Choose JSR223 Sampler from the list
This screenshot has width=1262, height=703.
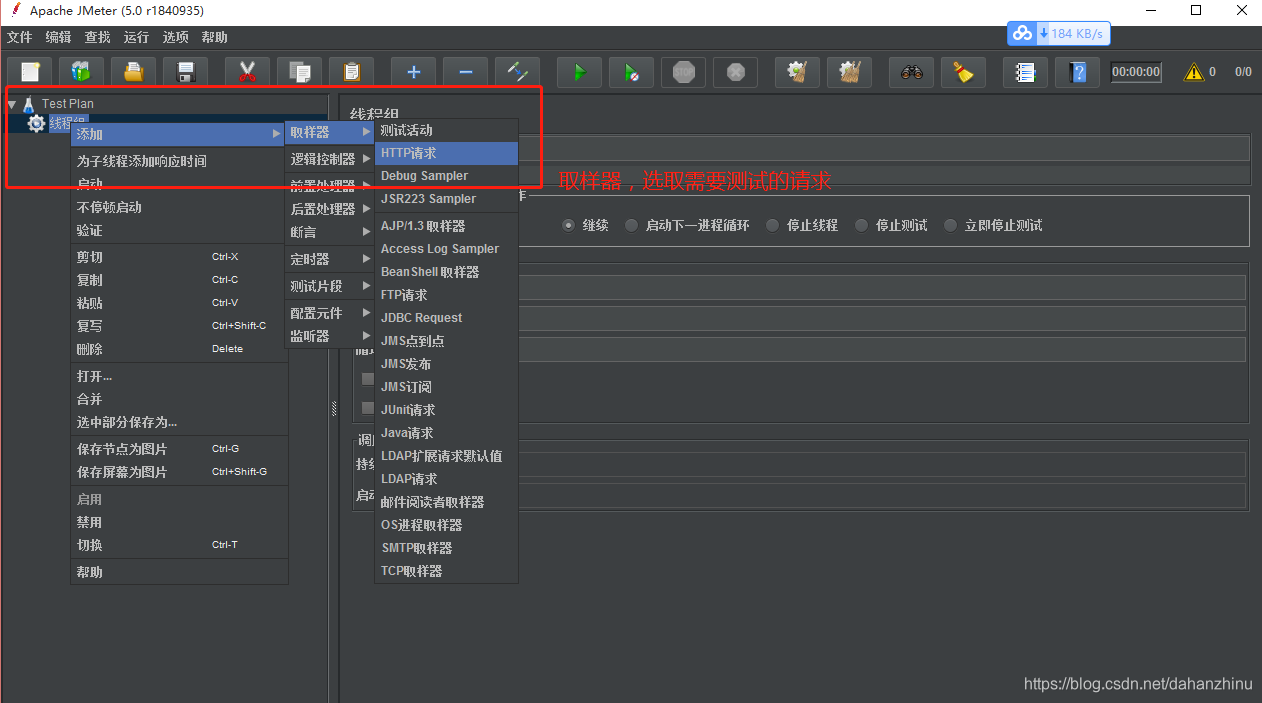[446, 199]
